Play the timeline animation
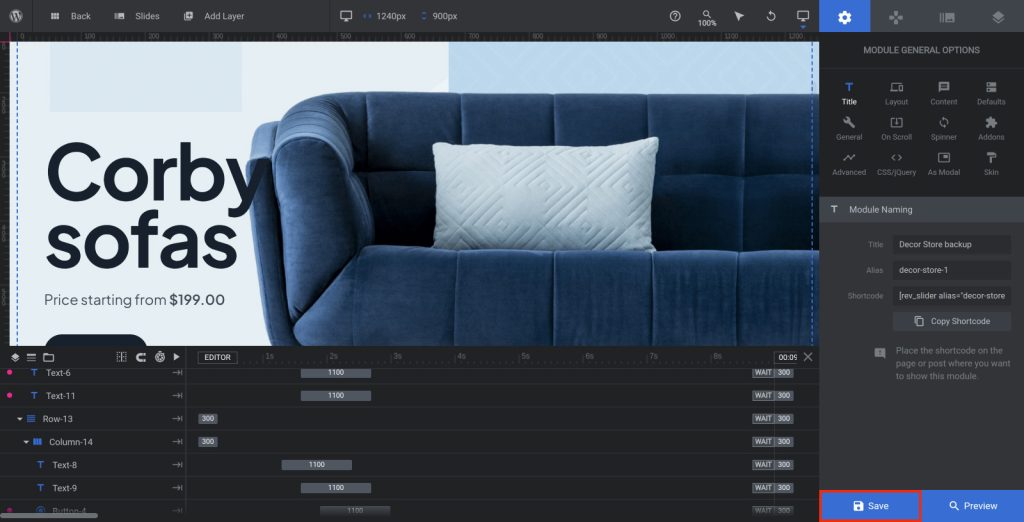 pyautogui.click(x=176, y=357)
